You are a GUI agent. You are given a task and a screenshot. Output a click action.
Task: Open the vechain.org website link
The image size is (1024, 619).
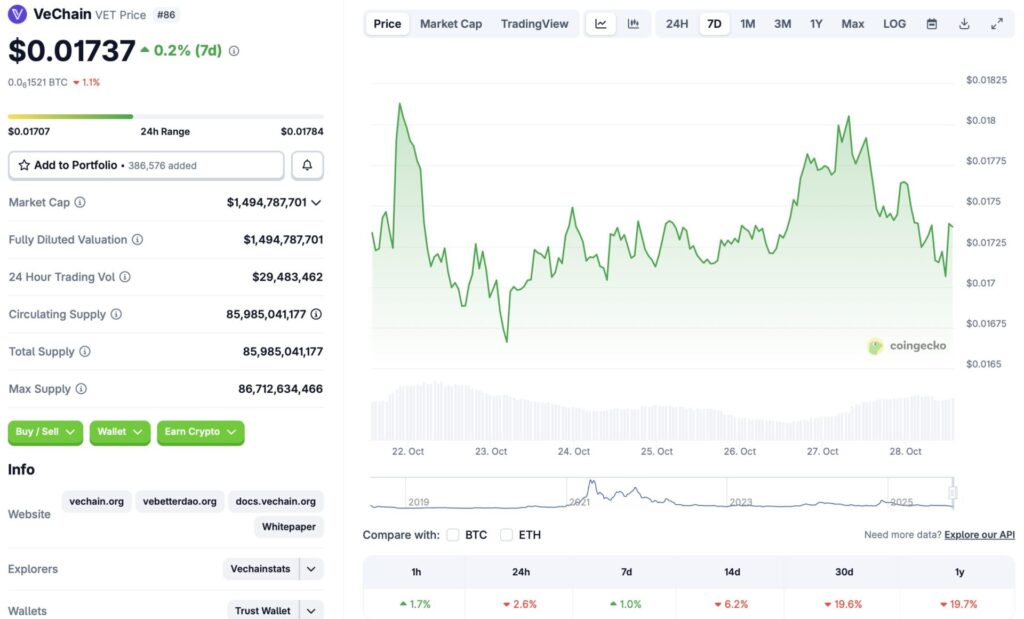(97, 501)
